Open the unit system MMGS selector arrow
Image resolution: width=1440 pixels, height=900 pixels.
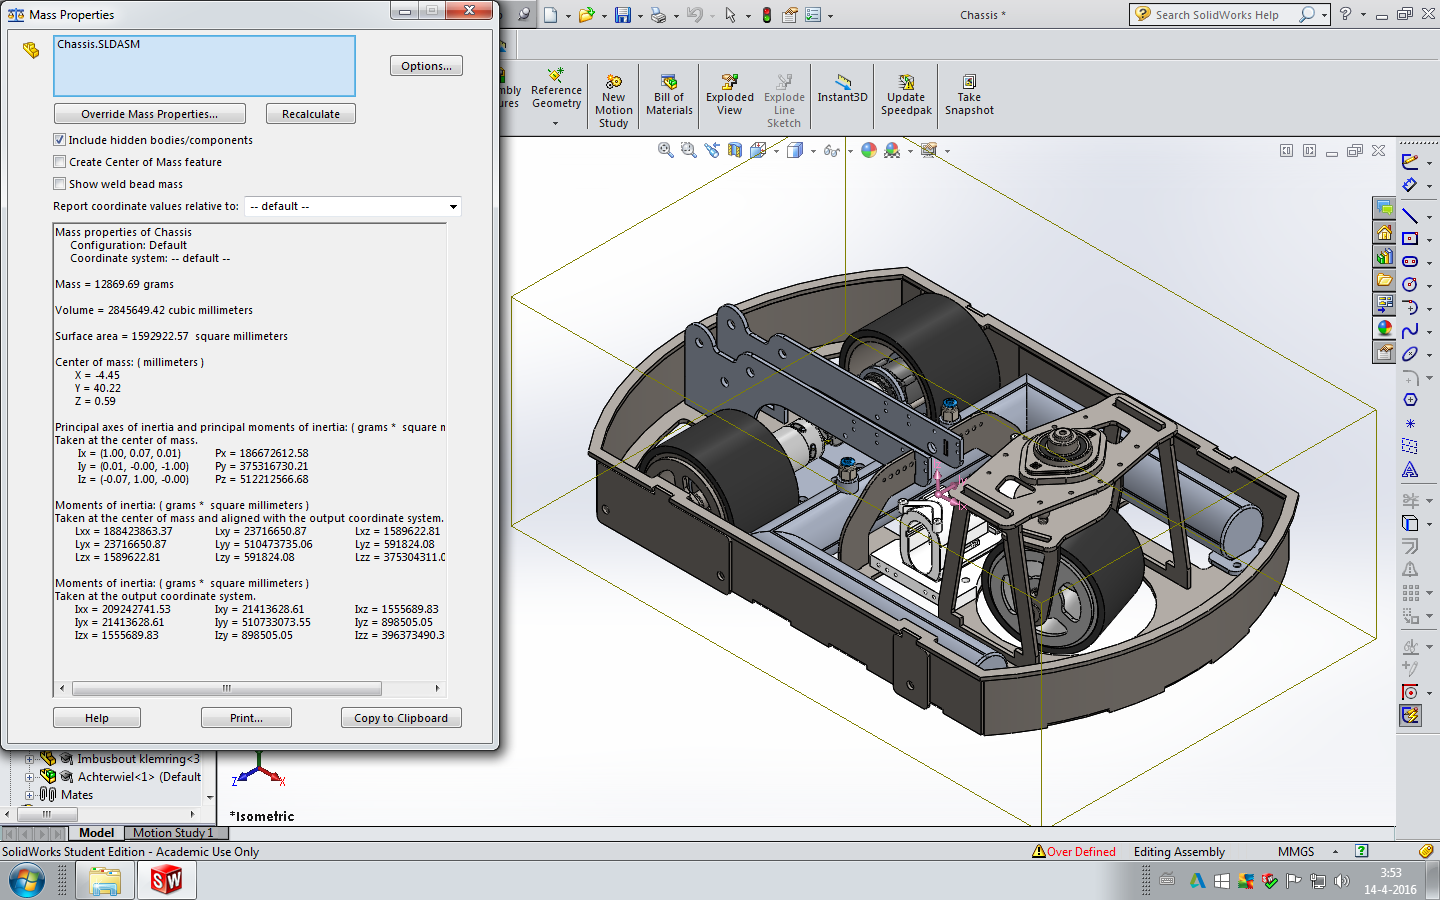pos(1335,852)
